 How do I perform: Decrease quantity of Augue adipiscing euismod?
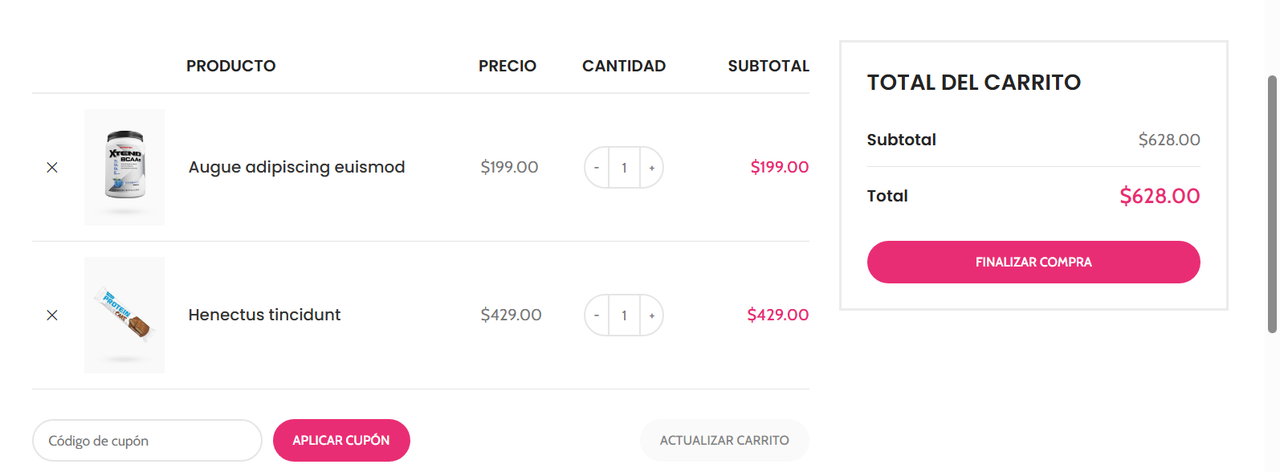(x=597, y=168)
